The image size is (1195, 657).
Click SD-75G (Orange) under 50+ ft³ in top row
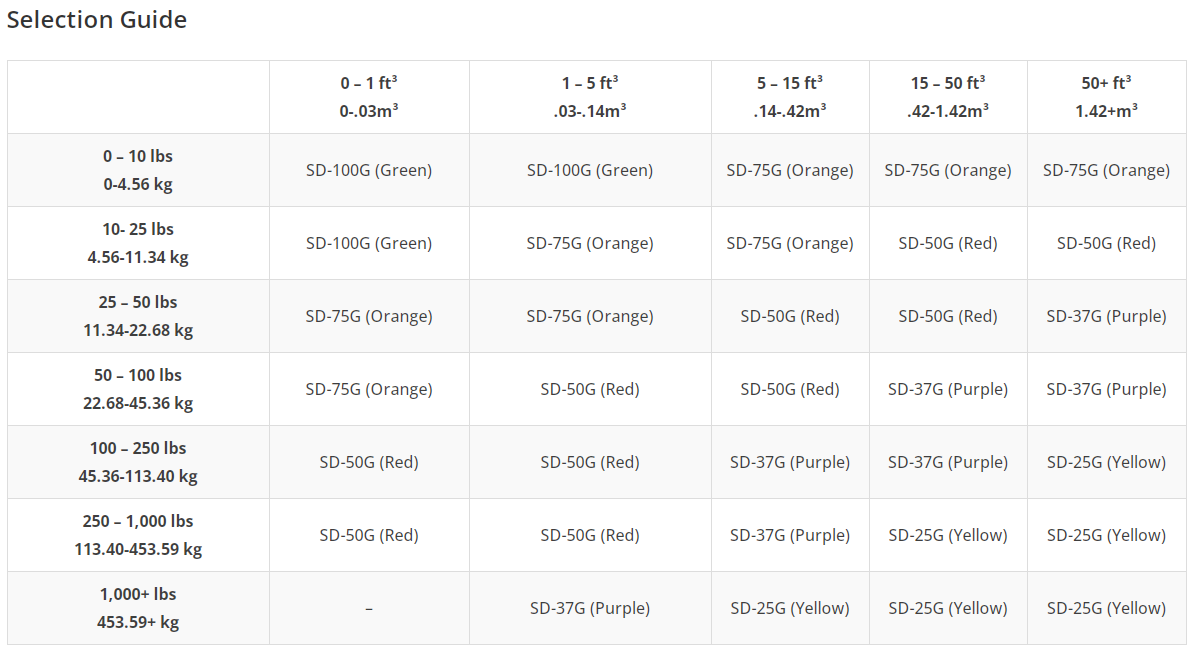(x=1107, y=170)
